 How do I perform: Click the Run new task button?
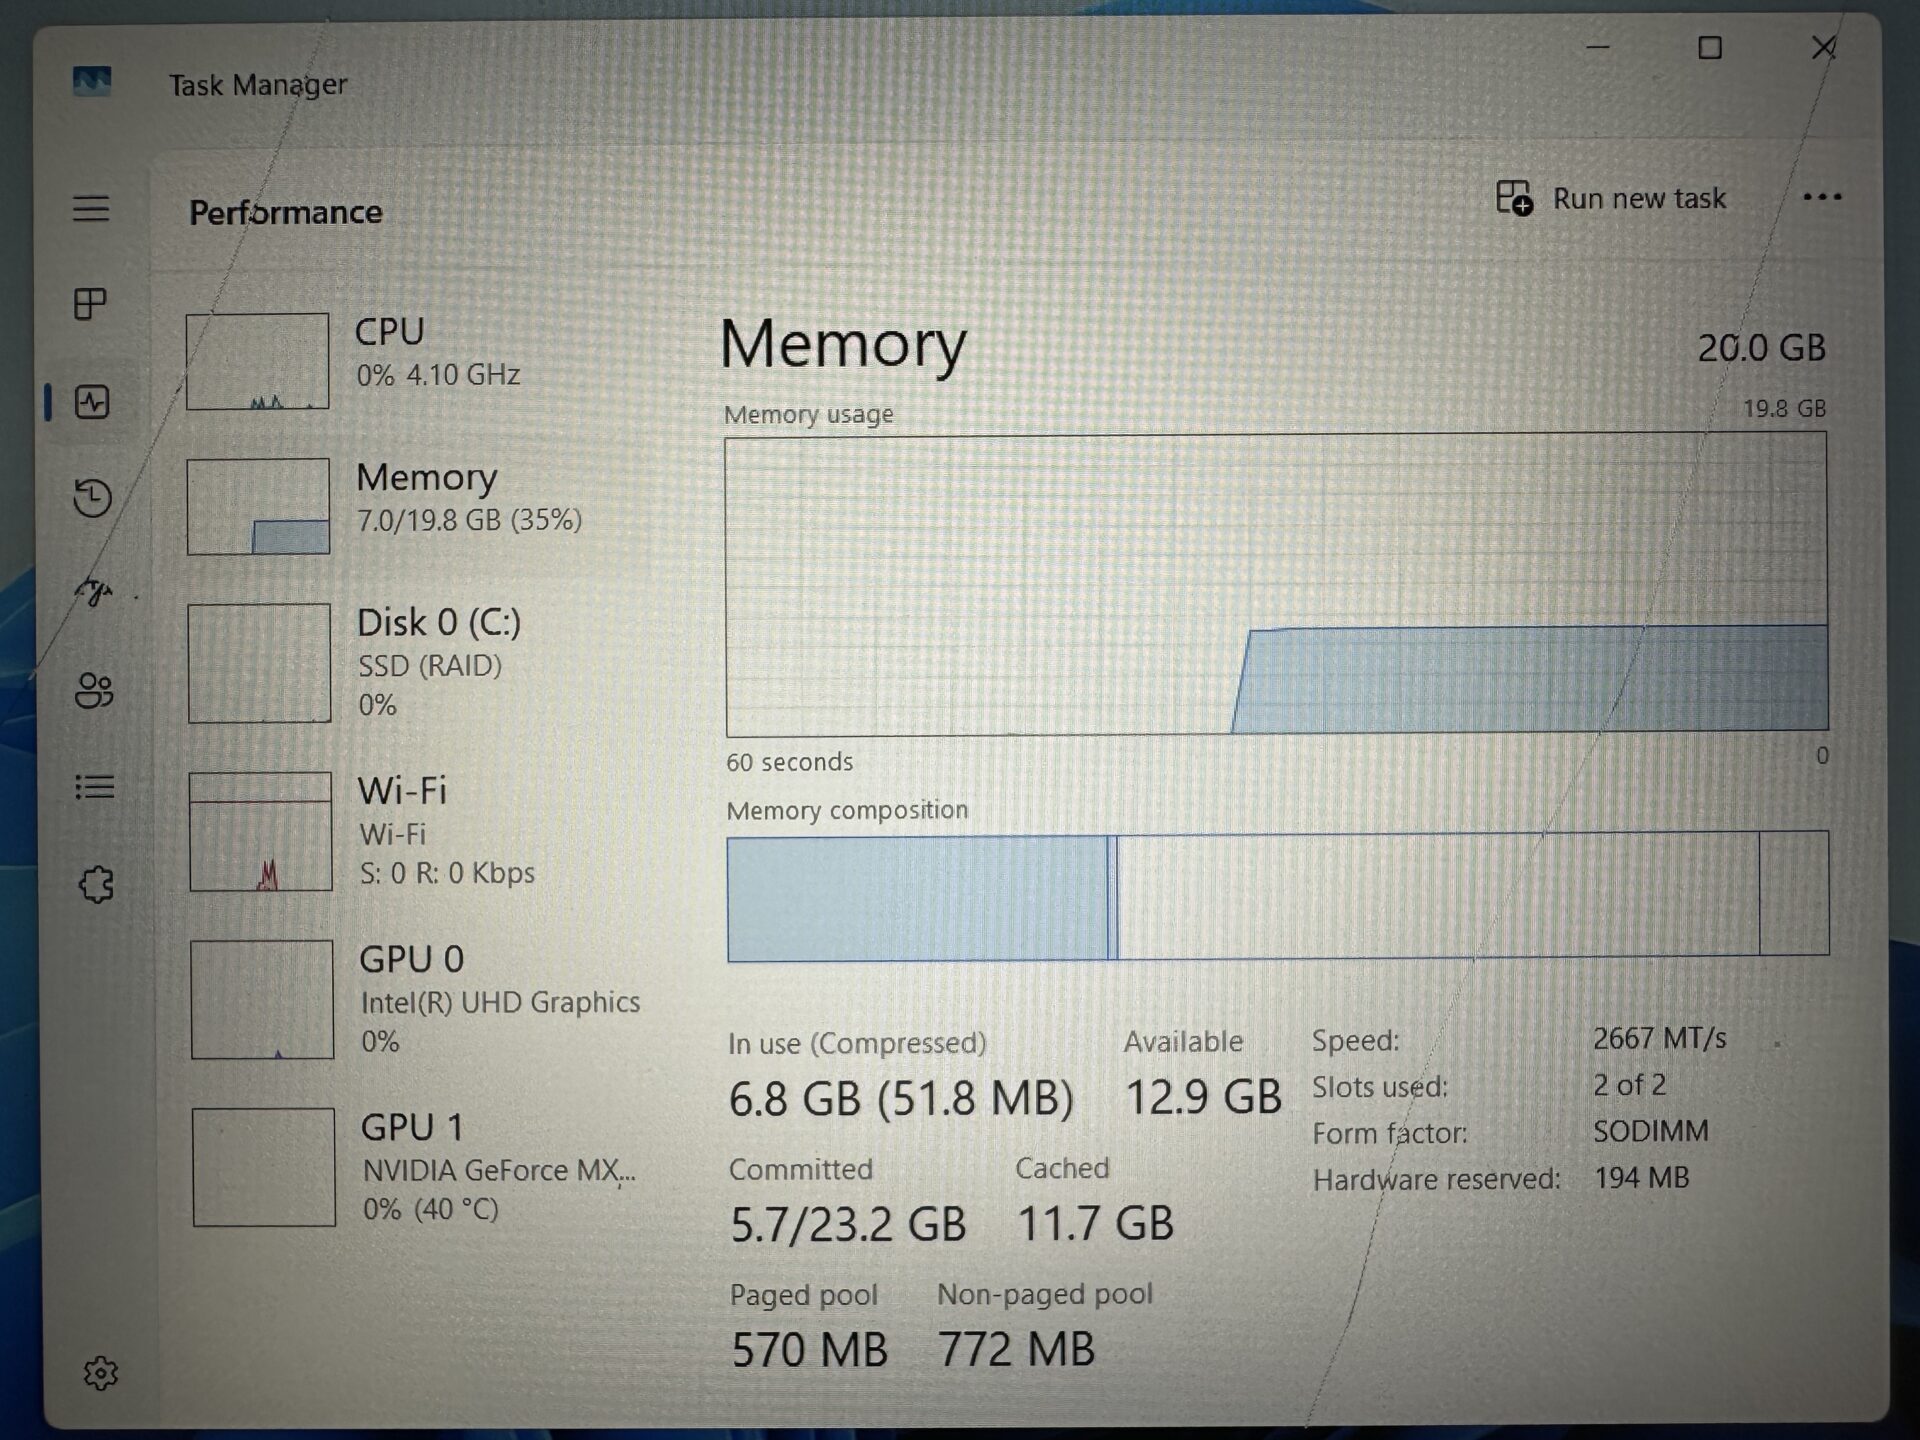[1611, 198]
